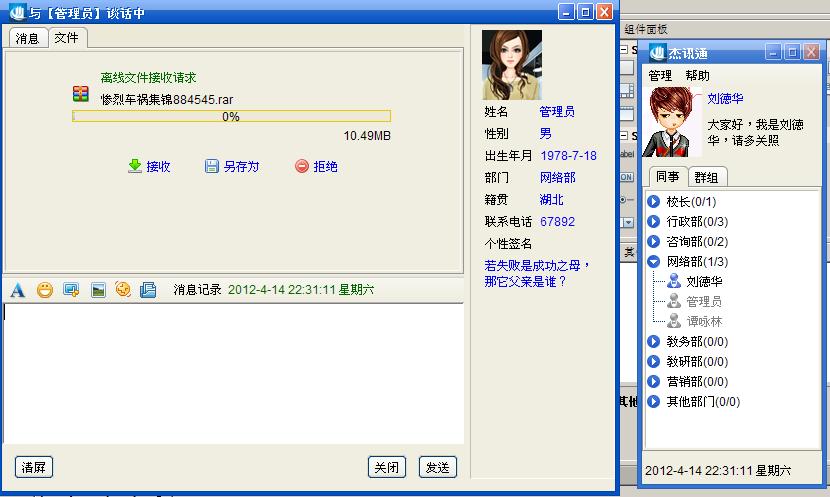
Task: Click 拒绝 to reject the file
Action: (x=316, y=167)
